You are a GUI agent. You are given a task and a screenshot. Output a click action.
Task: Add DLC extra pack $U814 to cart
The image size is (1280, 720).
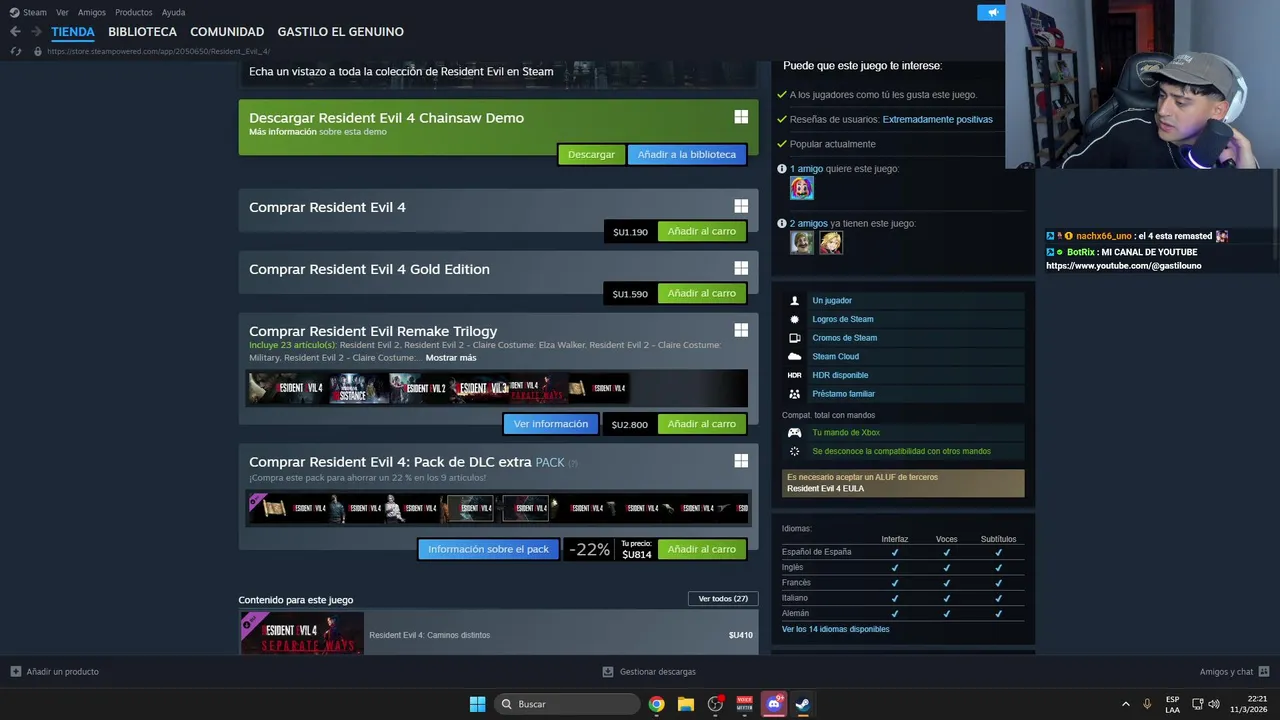[x=702, y=549]
